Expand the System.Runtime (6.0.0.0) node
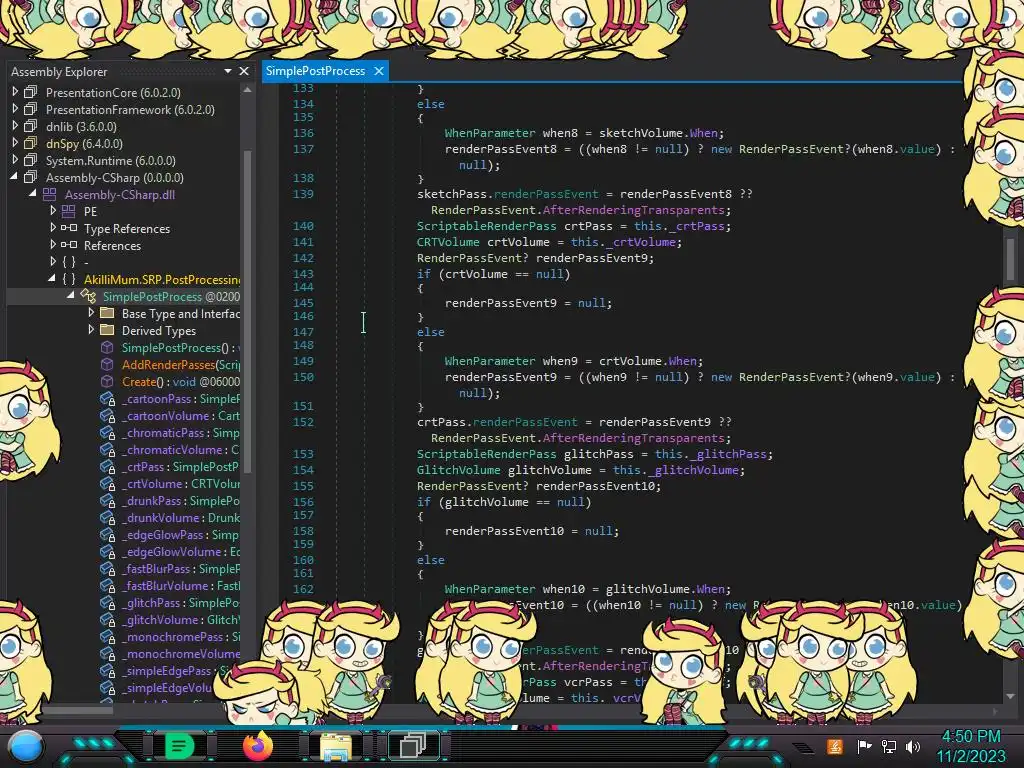This screenshot has width=1024, height=768. 15,160
